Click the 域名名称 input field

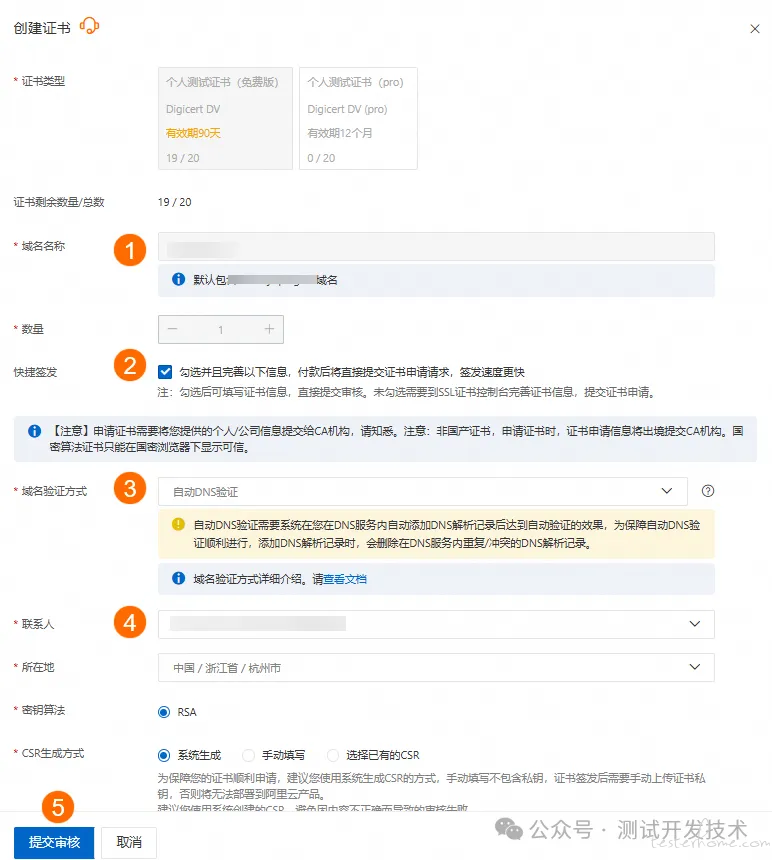tap(436, 247)
